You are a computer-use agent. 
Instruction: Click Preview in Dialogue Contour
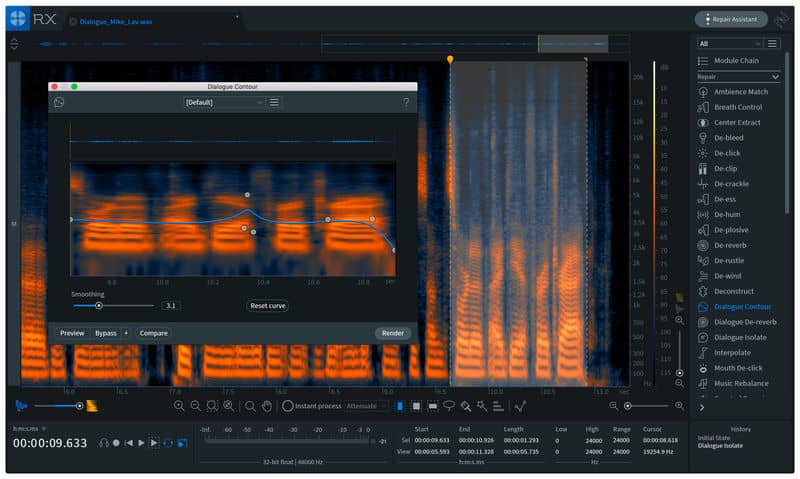point(72,333)
